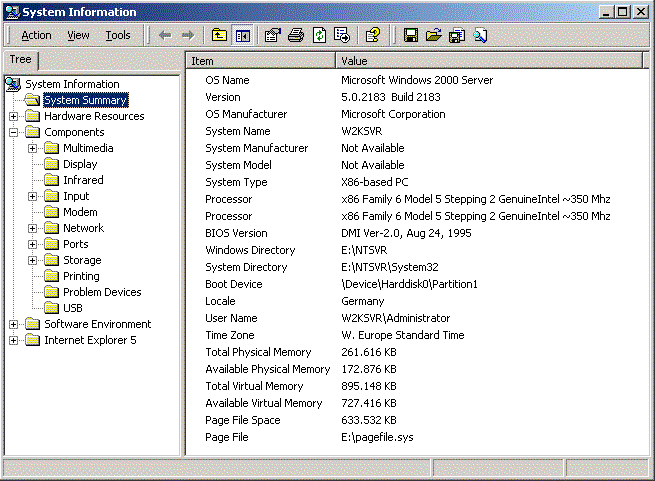Click the Save Text Report icon
Viewport: 655px width, 481px height.
(457, 36)
